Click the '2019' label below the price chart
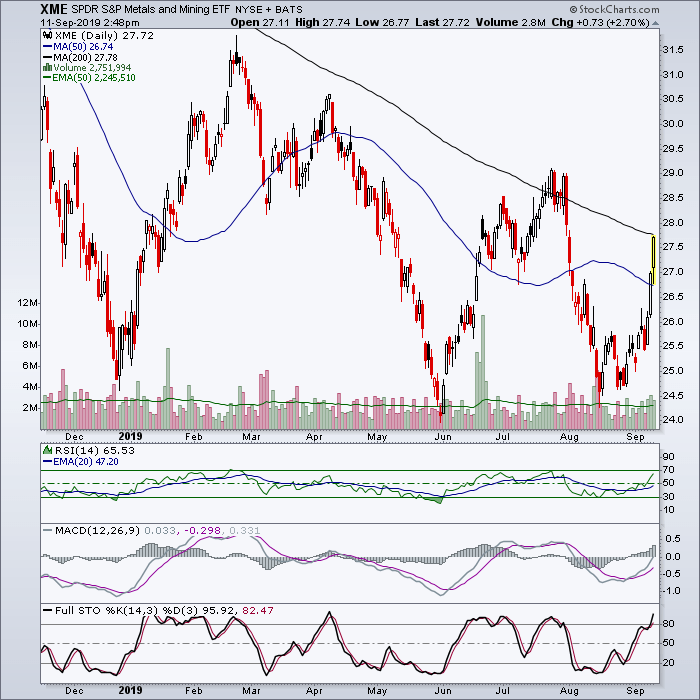This screenshot has height=700, width=700. coord(130,437)
